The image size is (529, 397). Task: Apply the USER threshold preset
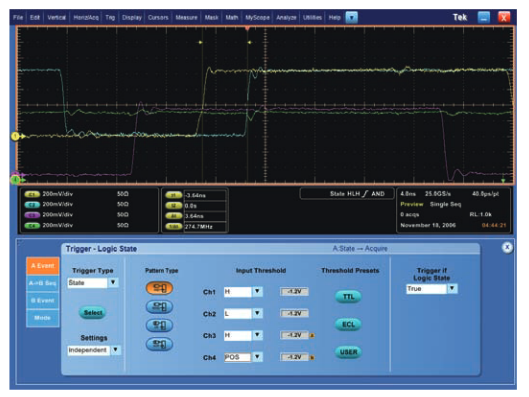(x=349, y=352)
